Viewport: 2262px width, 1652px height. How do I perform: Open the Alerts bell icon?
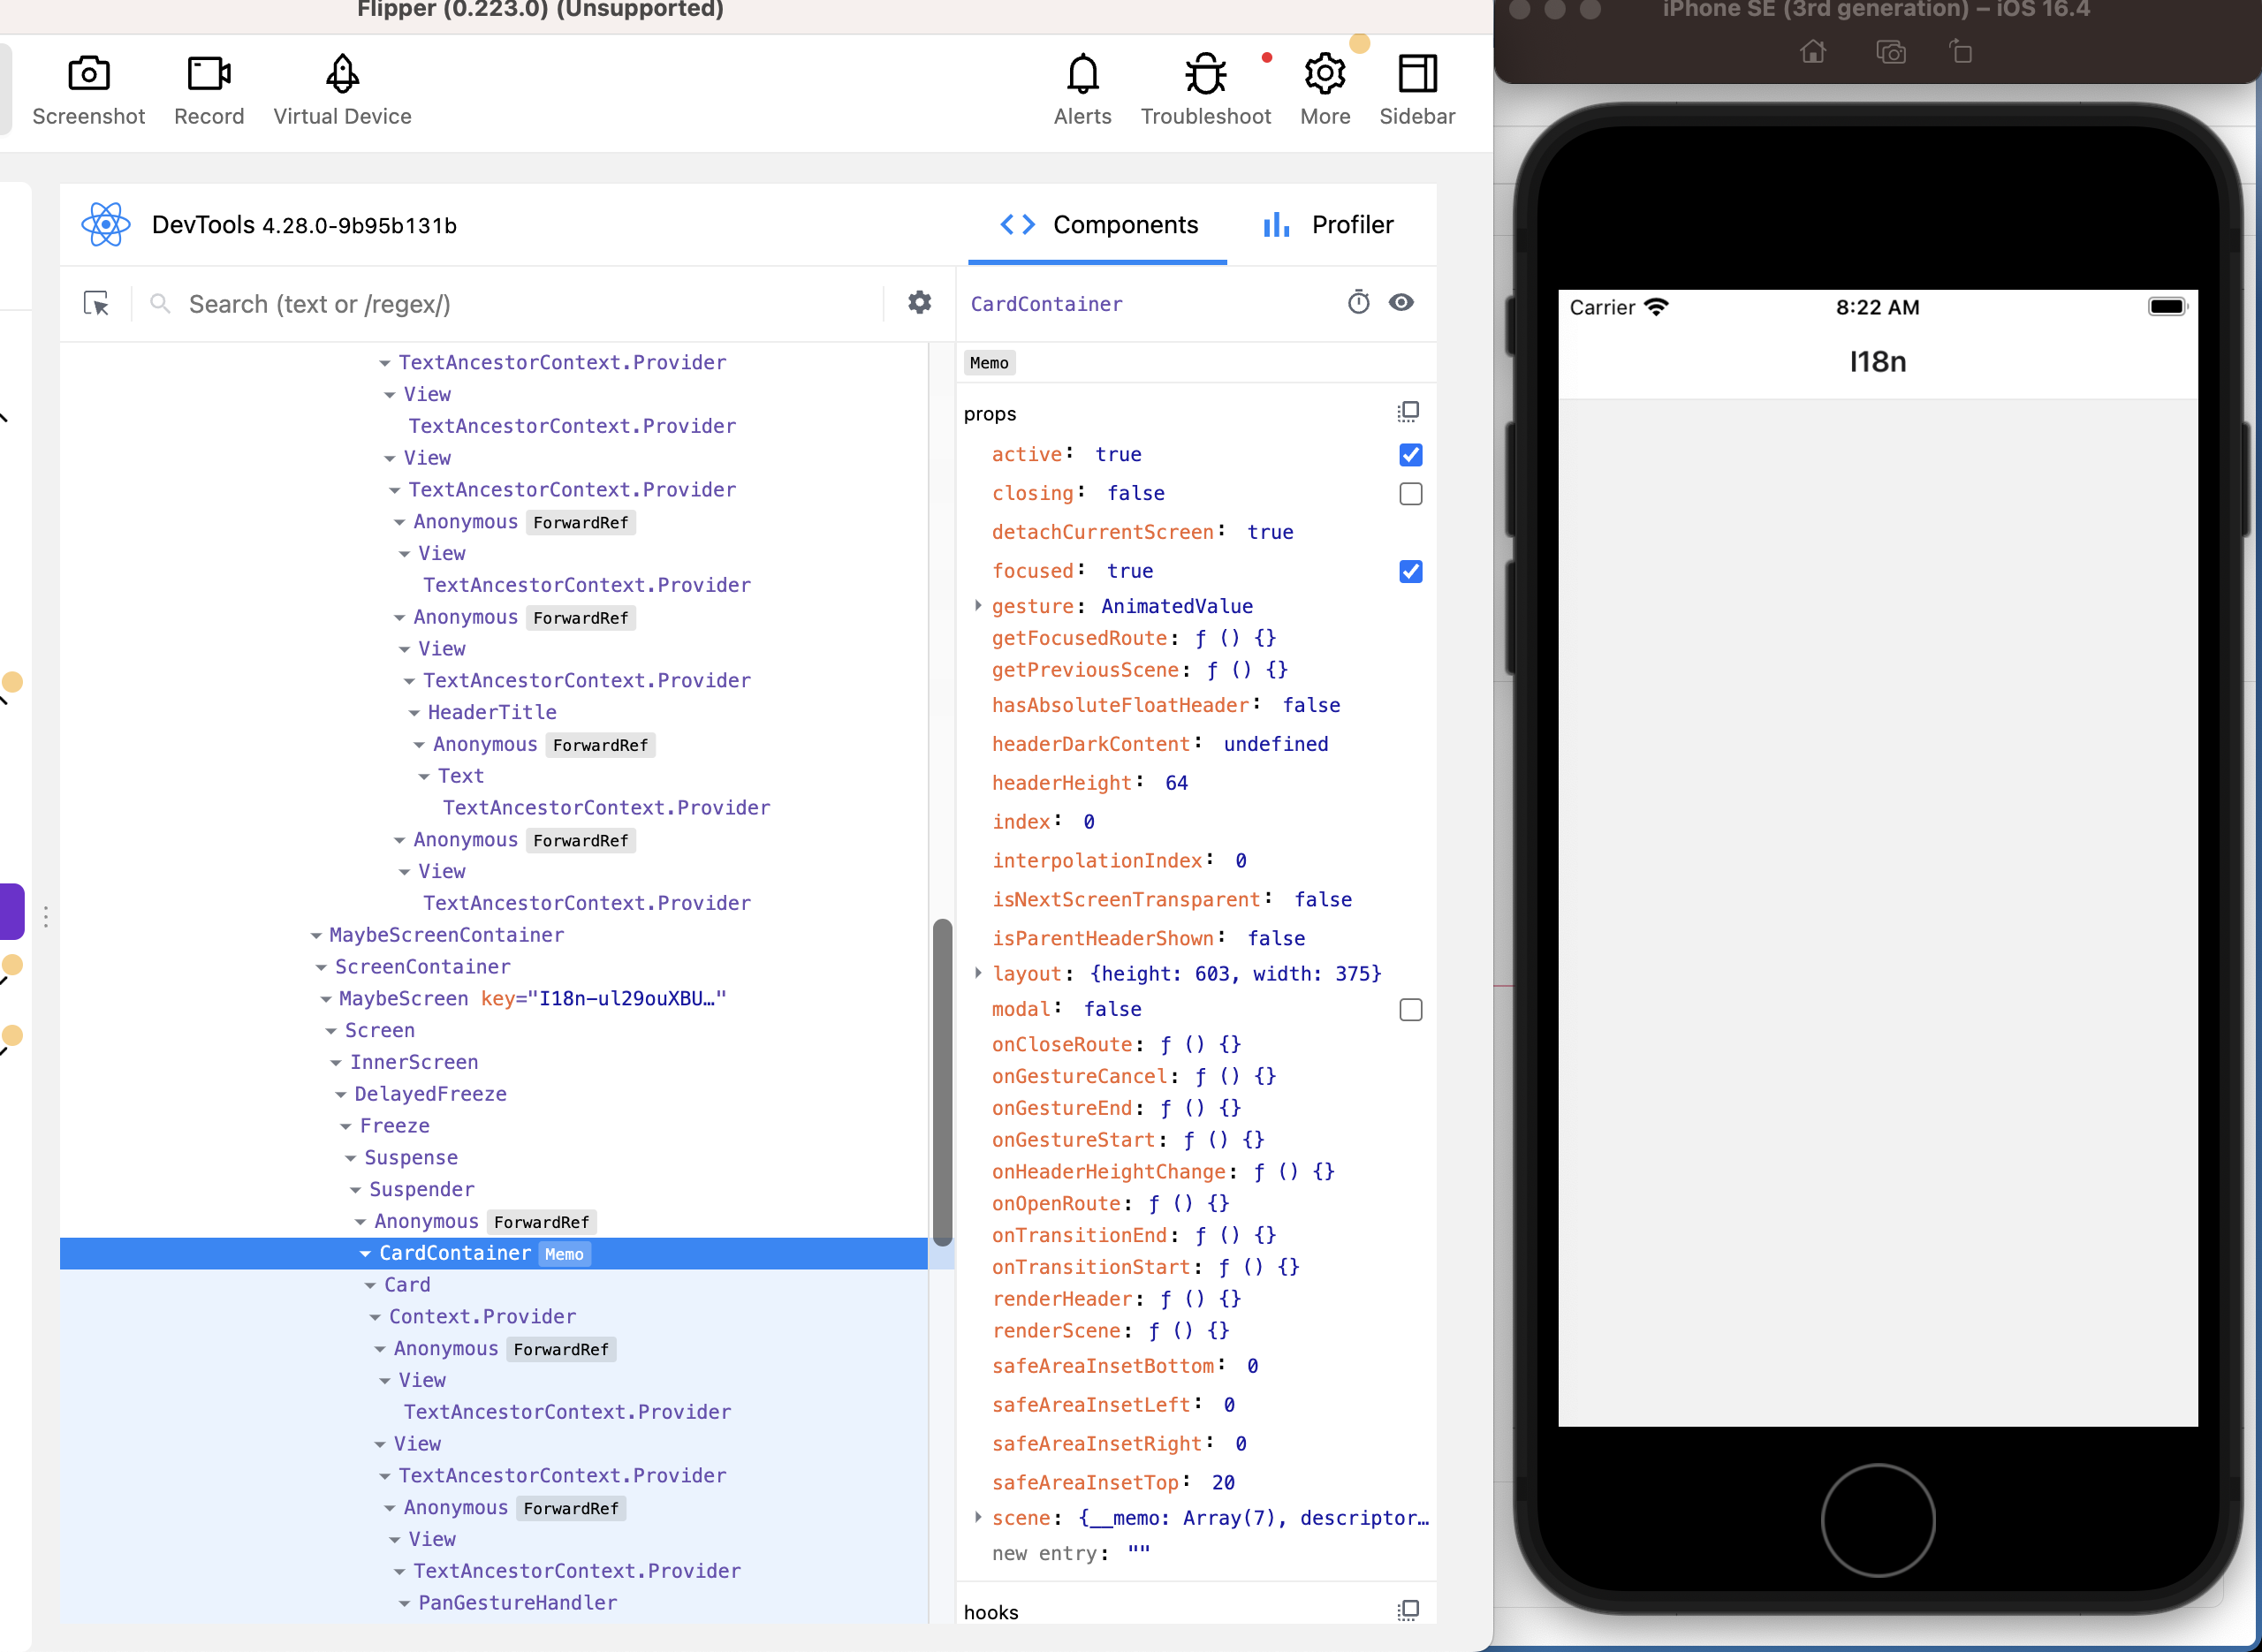1082,74
